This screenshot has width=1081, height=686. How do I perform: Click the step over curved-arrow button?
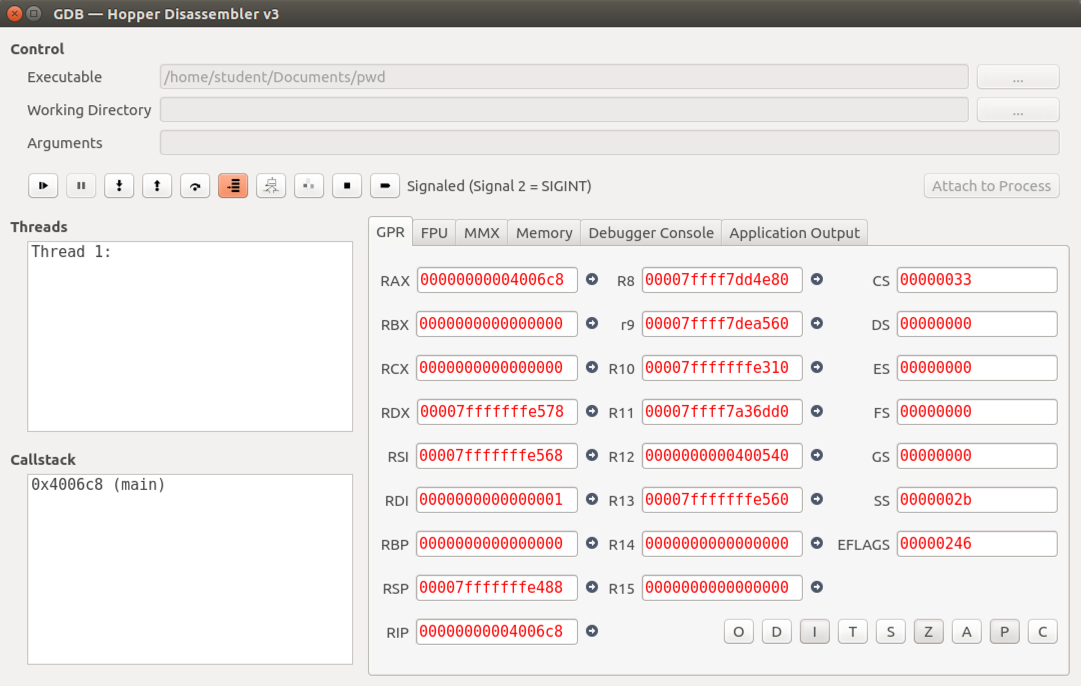[x=195, y=186]
